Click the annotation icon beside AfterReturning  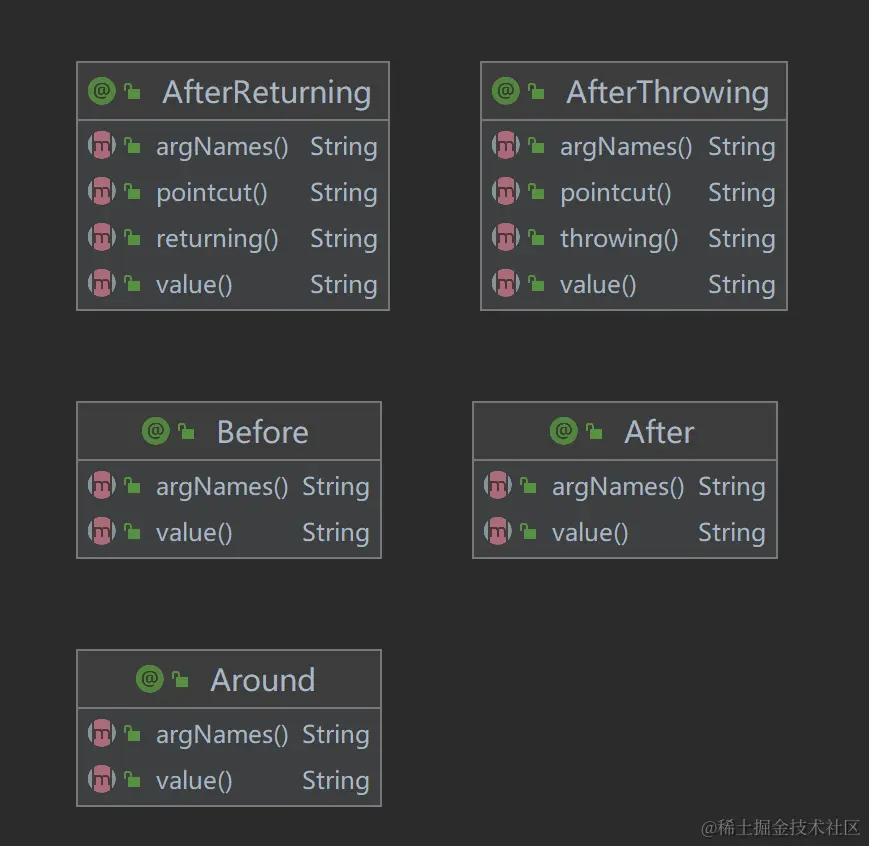coord(101,92)
